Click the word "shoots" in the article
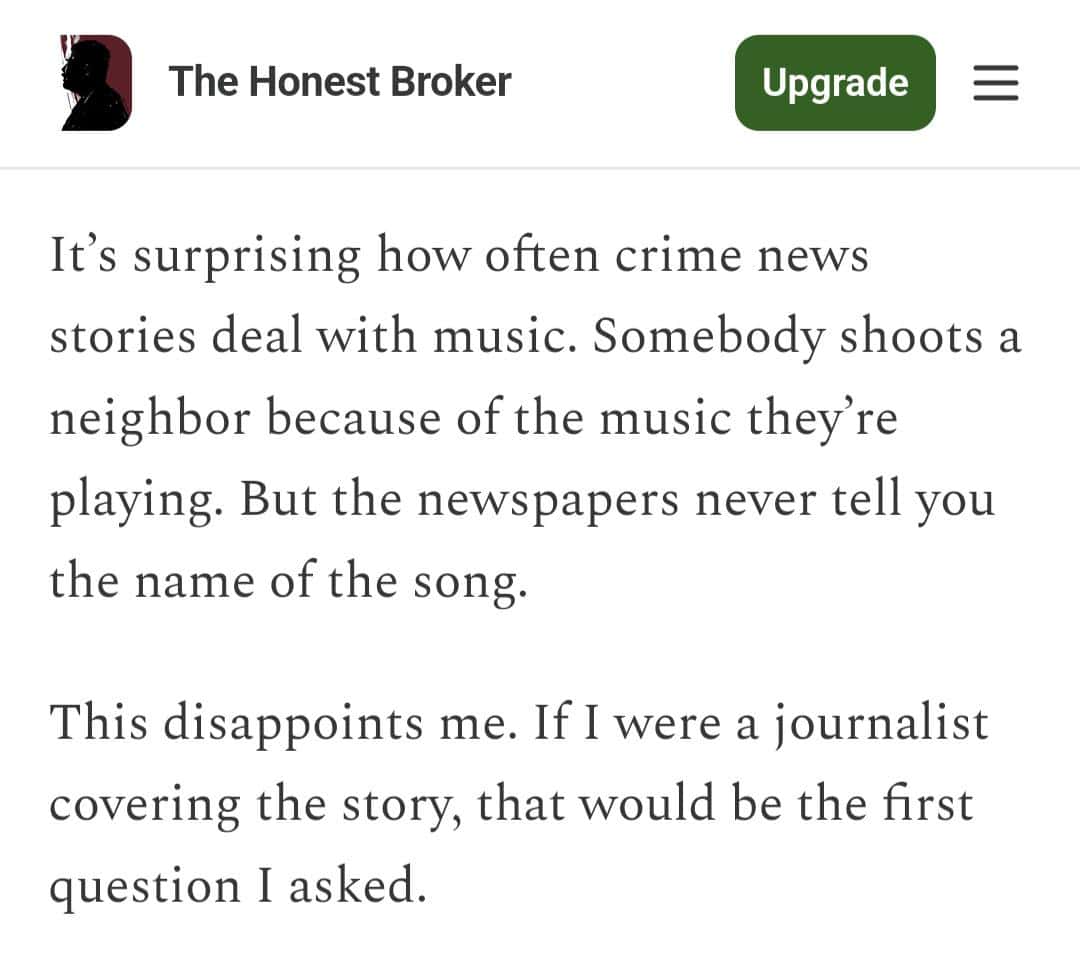The height and width of the screenshot is (960, 1080). pyautogui.click(x=911, y=337)
